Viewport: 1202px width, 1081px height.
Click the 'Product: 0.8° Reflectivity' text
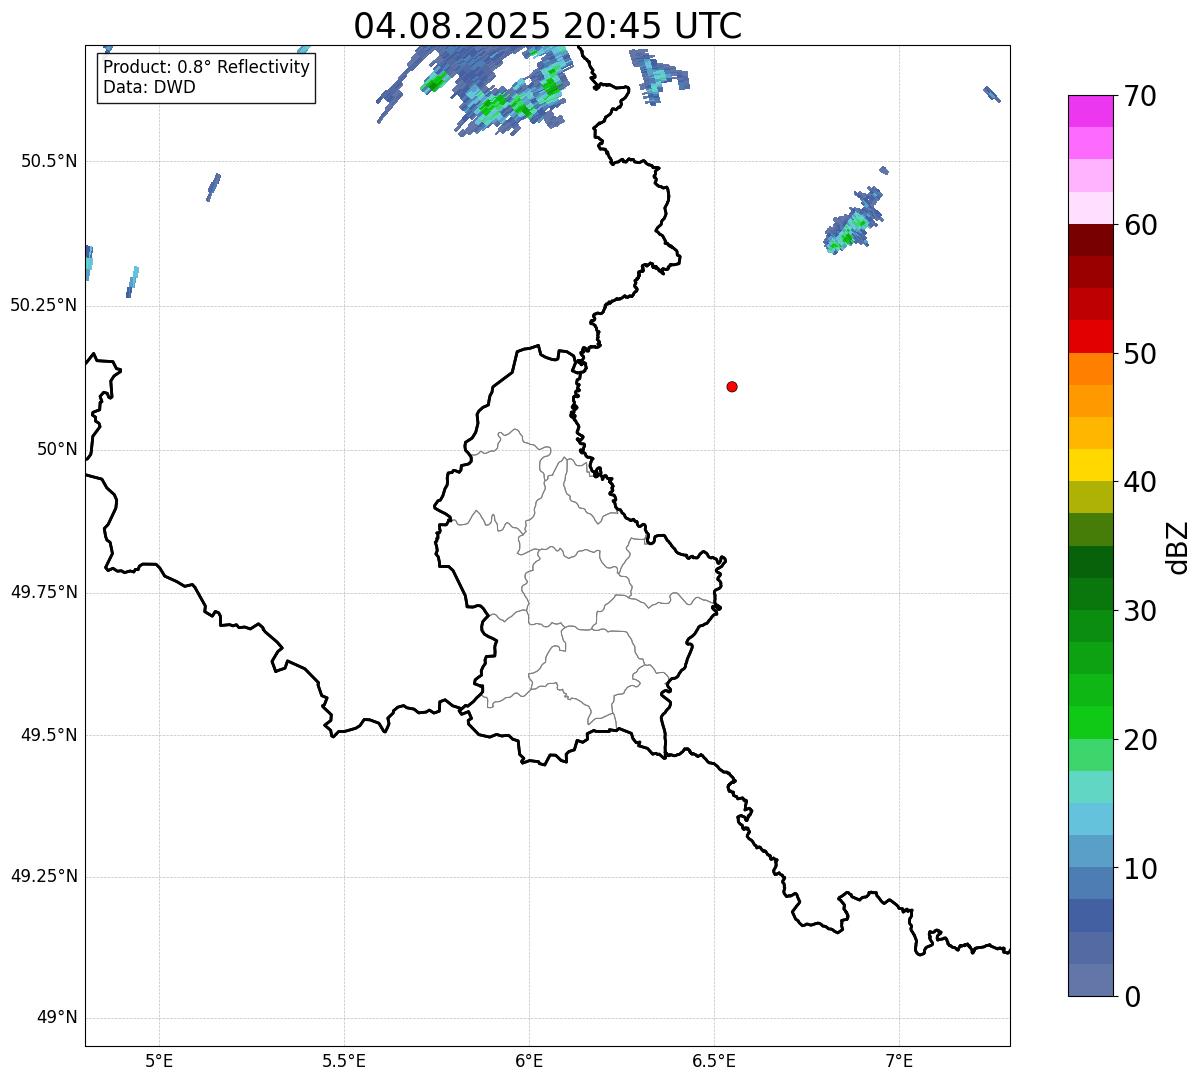pyautogui.click(x=206, y=67)
